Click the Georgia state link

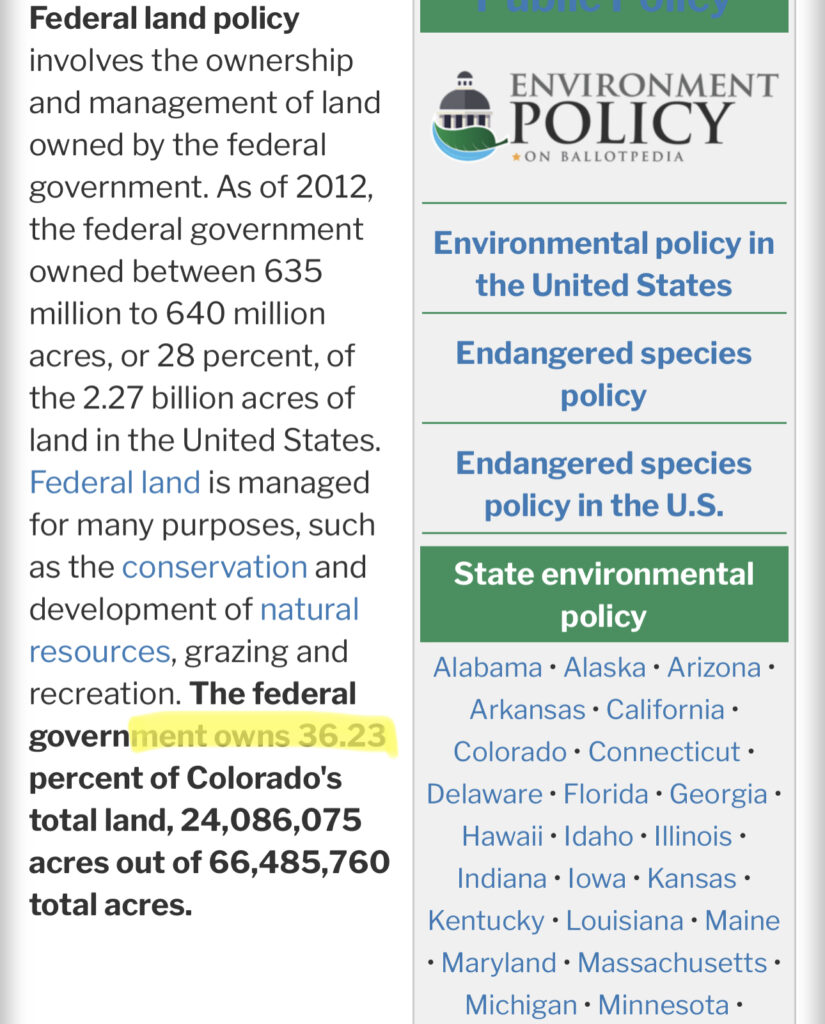tap(718, 794)
